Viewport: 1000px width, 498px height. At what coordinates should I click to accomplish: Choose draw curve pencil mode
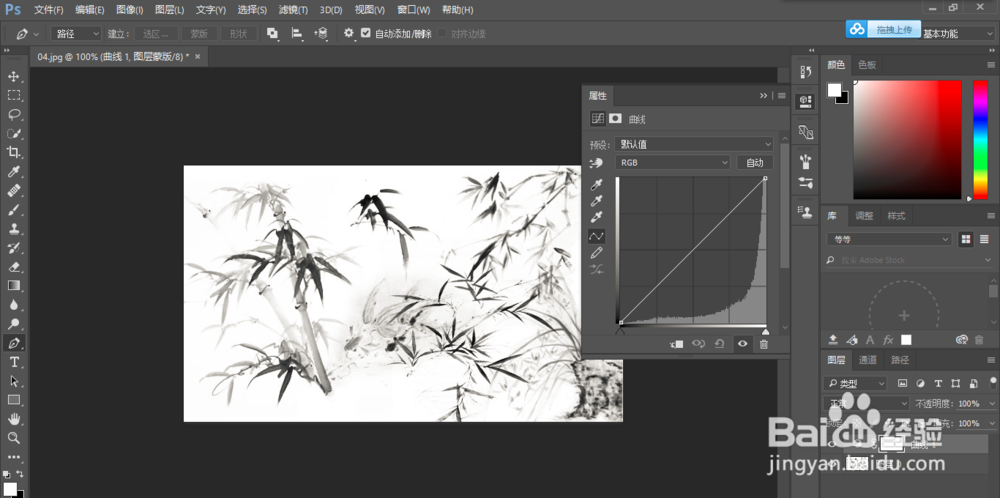(x=596, y=253)
